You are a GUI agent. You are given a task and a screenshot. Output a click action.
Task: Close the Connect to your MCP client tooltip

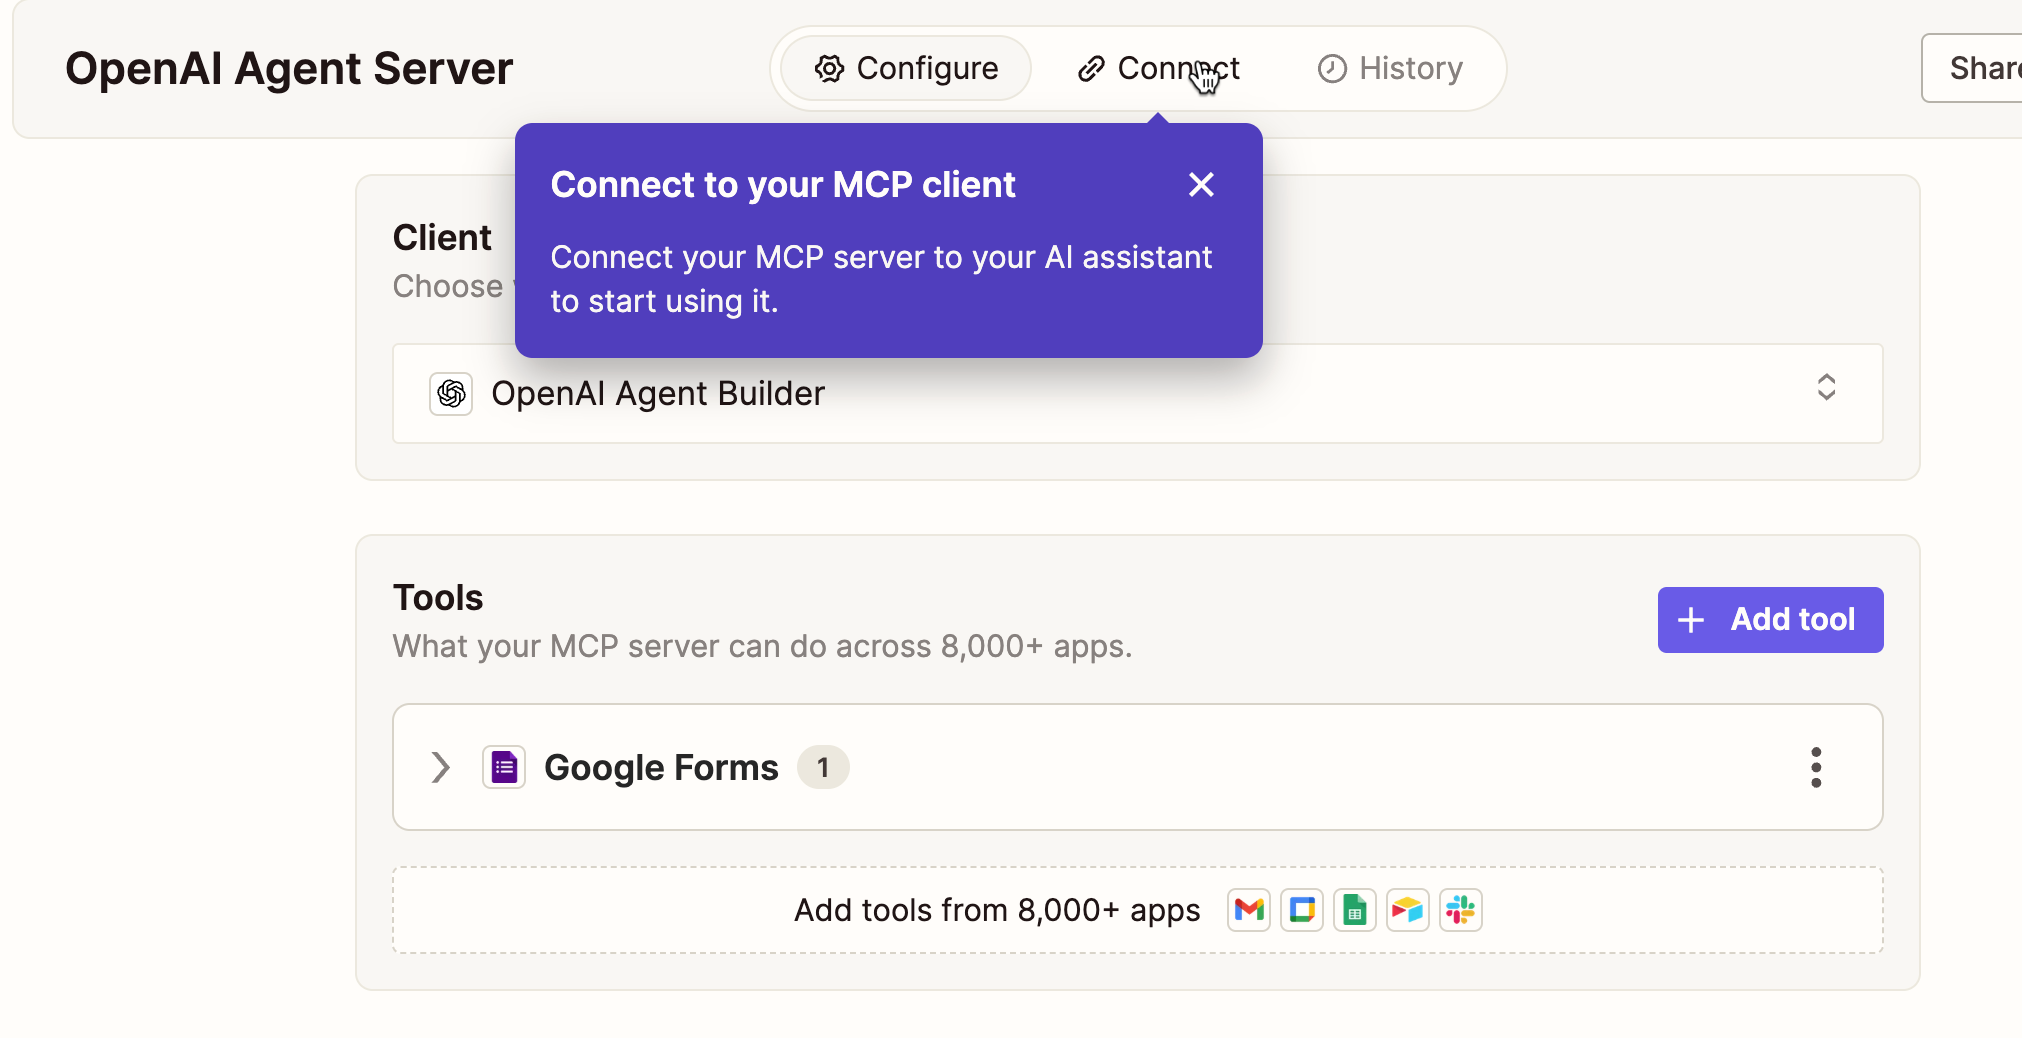coord(1201,184)
